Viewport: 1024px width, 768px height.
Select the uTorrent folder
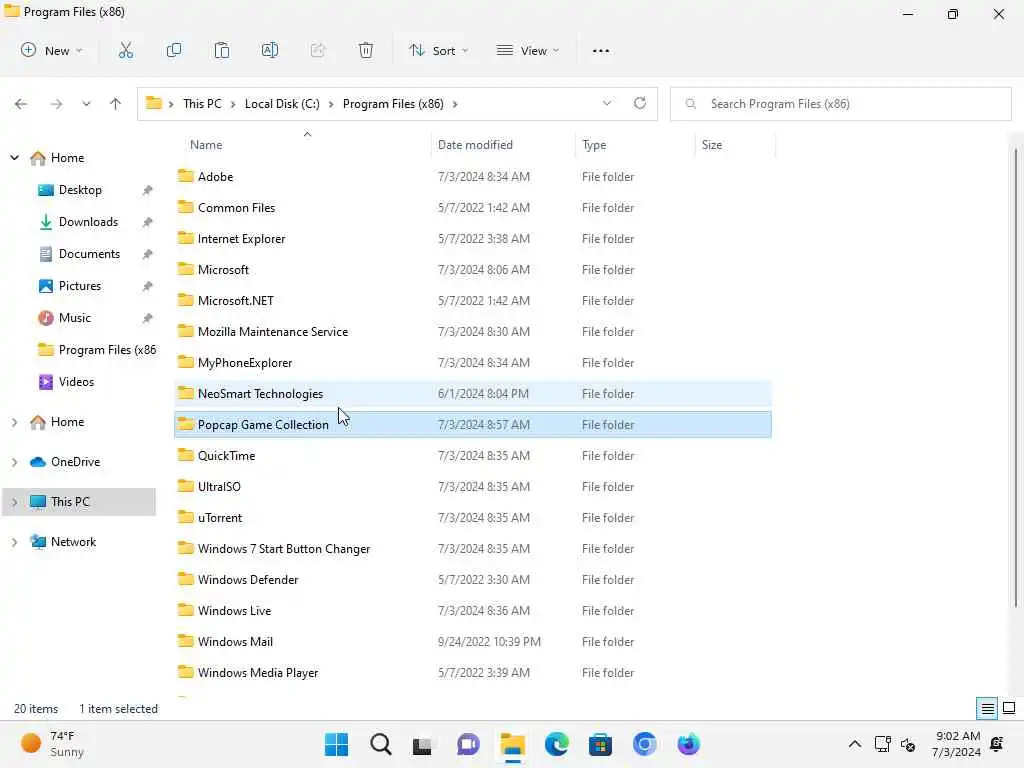coord(473,518)
